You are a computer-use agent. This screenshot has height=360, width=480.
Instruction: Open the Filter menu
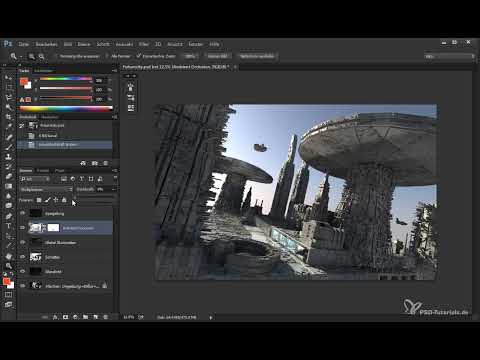click(x=143, y=44)
